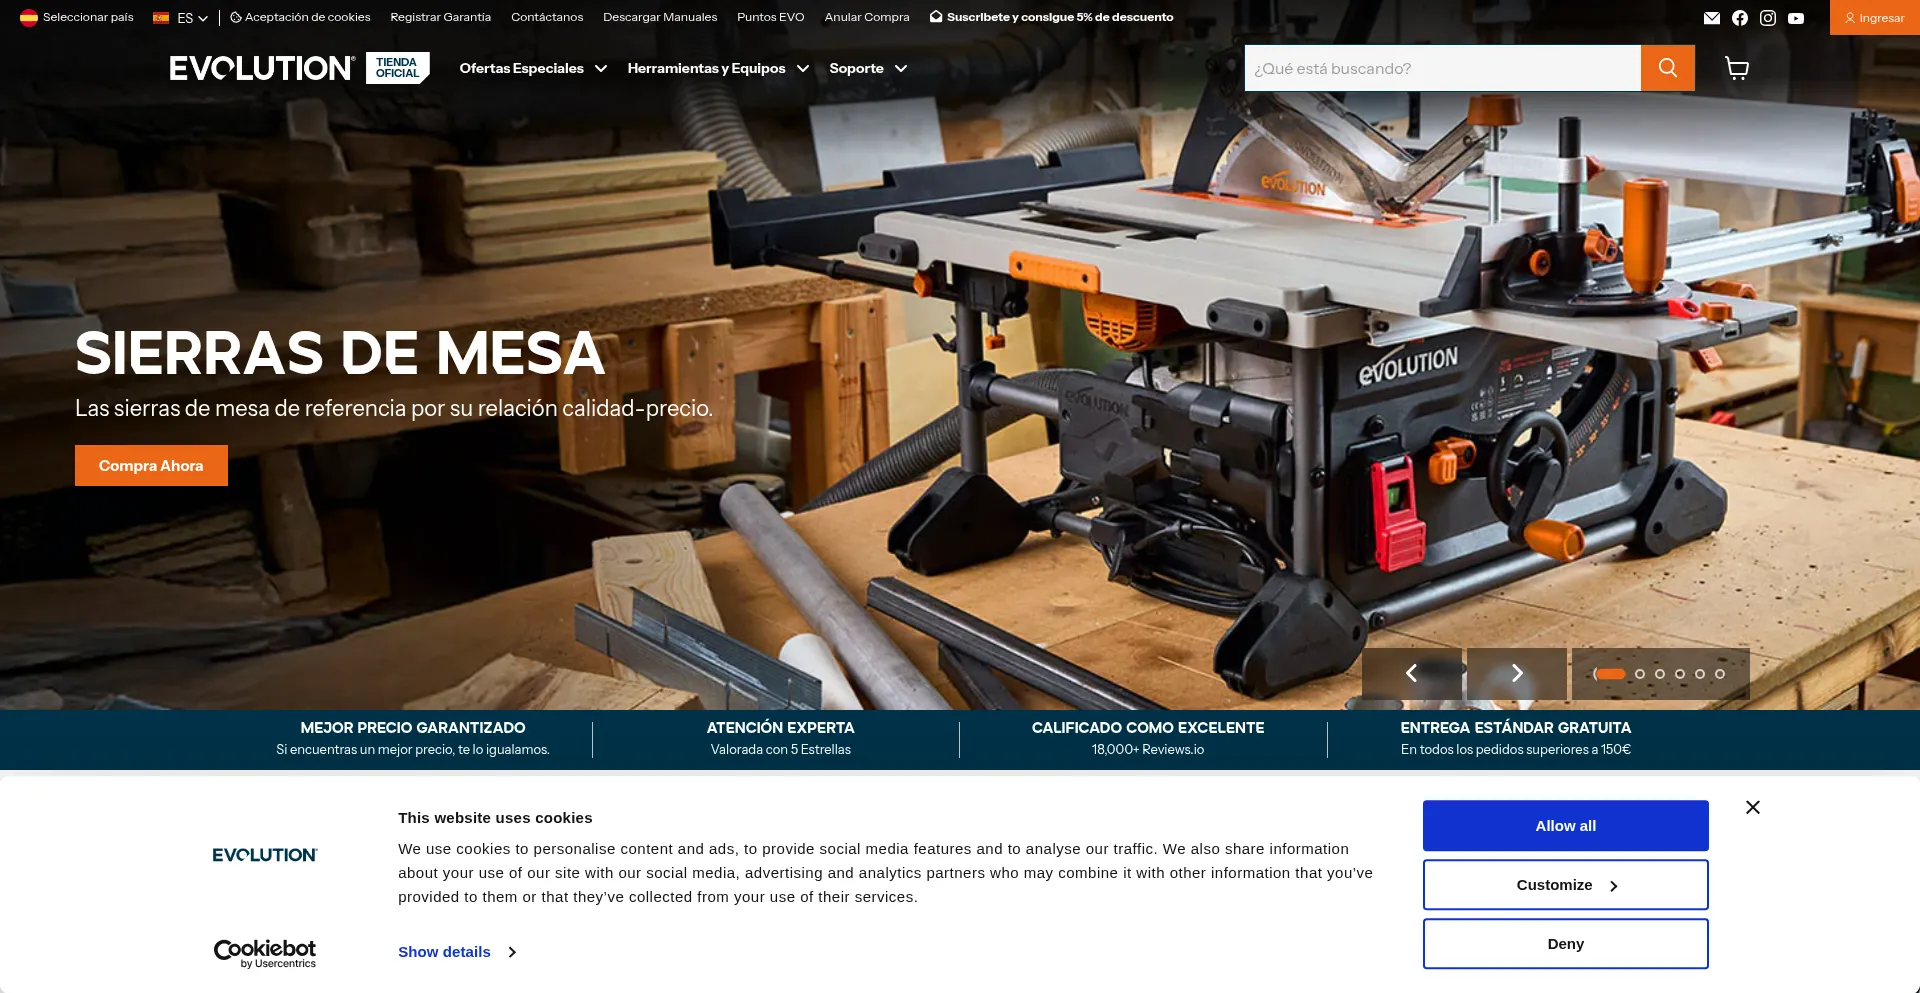Click ENTREGA ESTÁNDAR GRATUITA text
This screenshot has width=1920, height=993.
(1516, 728)
